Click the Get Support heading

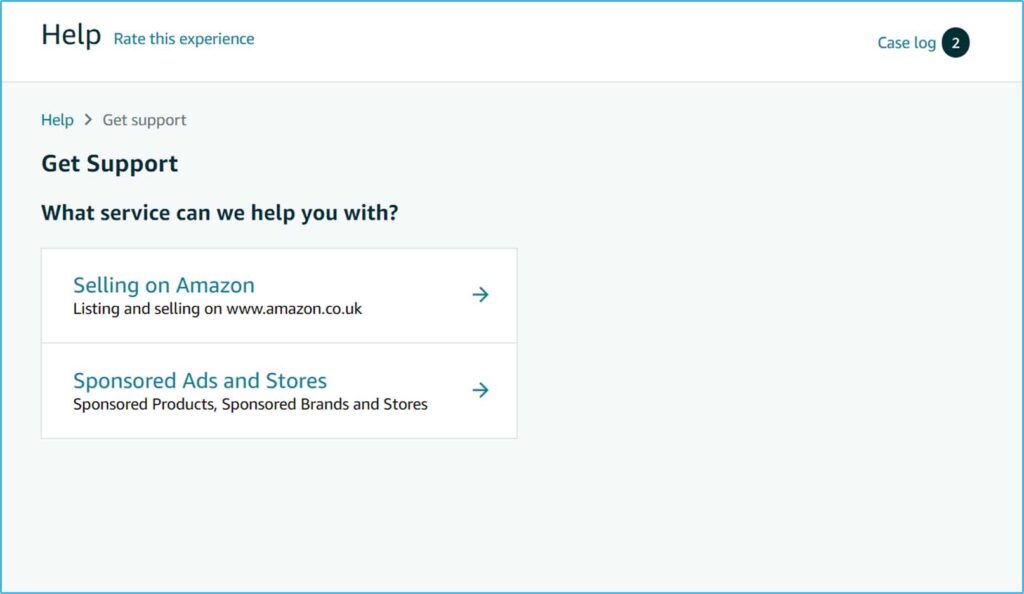(x=110, y=164)
